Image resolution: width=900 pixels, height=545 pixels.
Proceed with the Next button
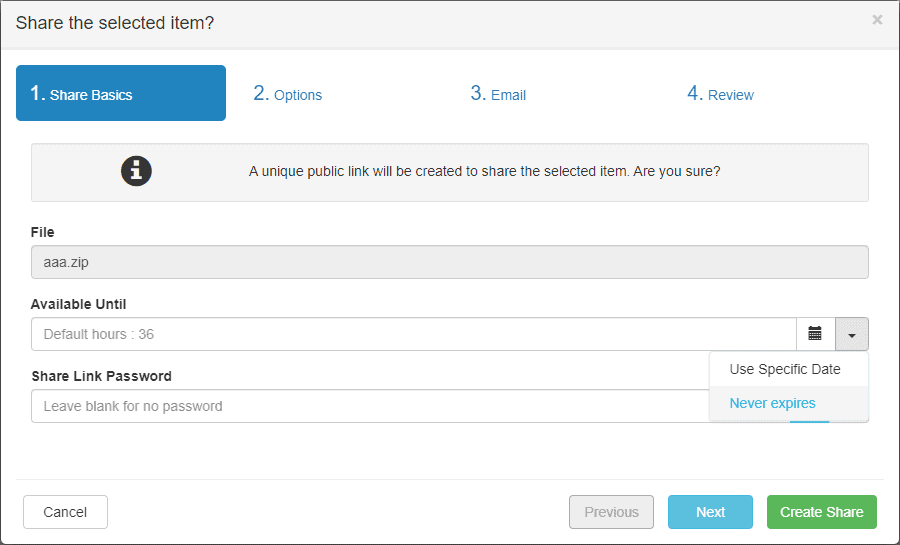710,512
